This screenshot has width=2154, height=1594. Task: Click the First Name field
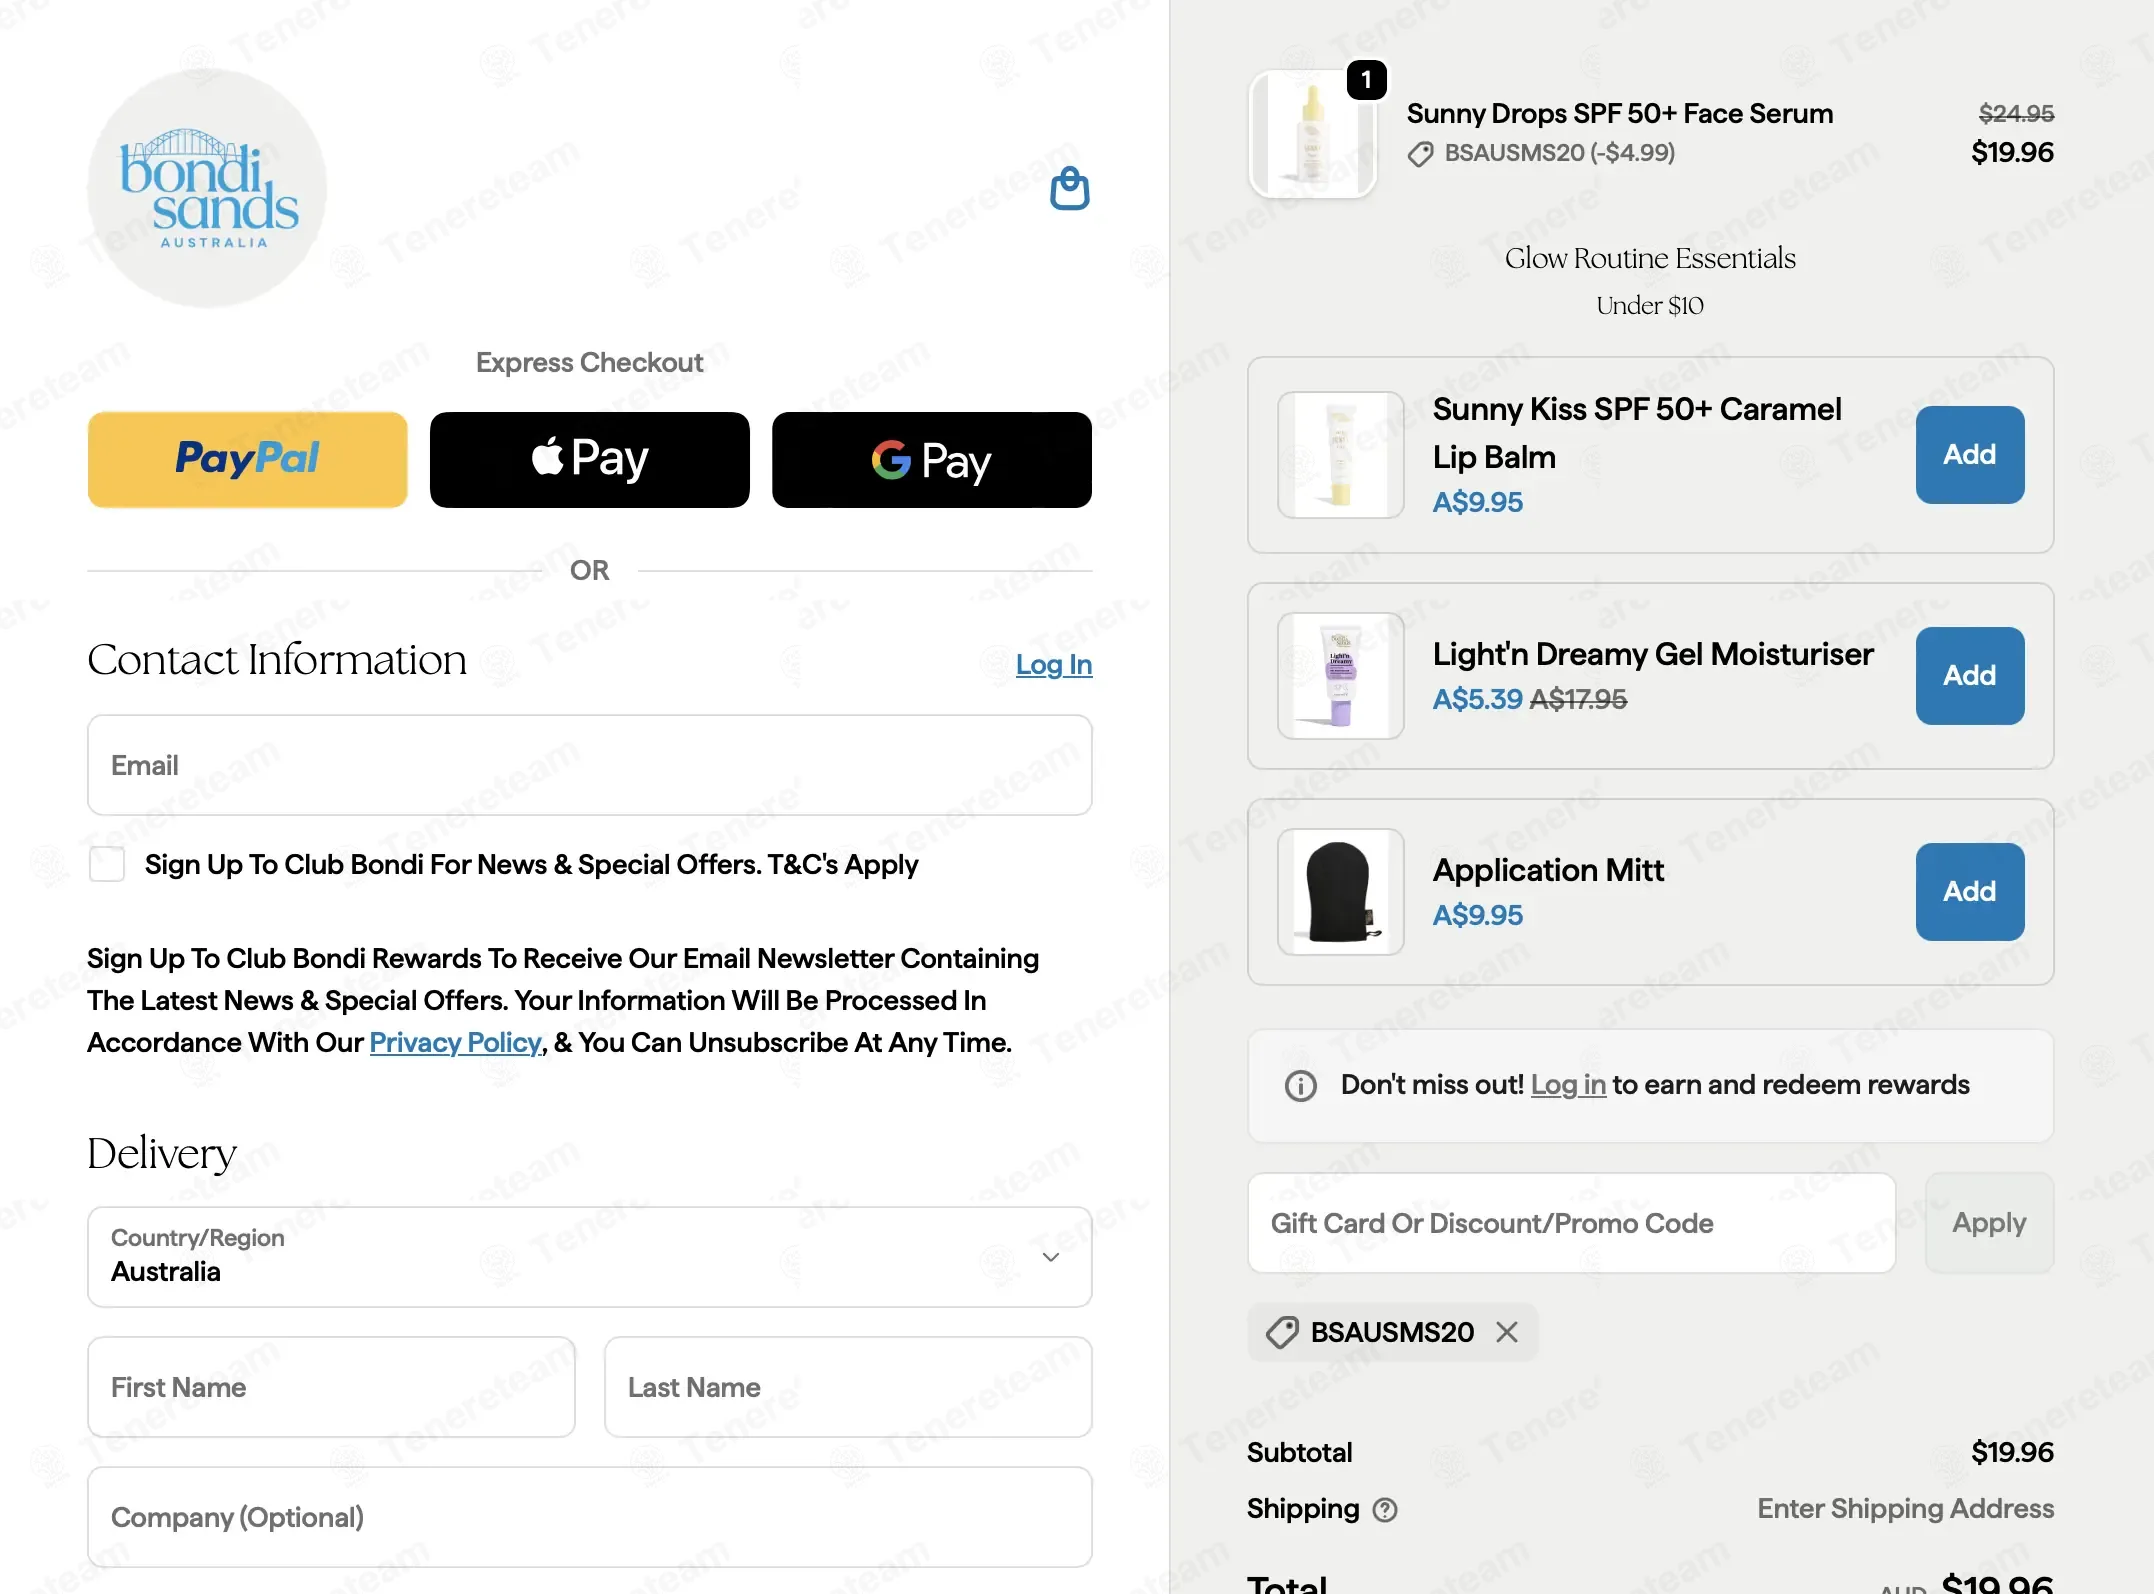coord(331,1387)
